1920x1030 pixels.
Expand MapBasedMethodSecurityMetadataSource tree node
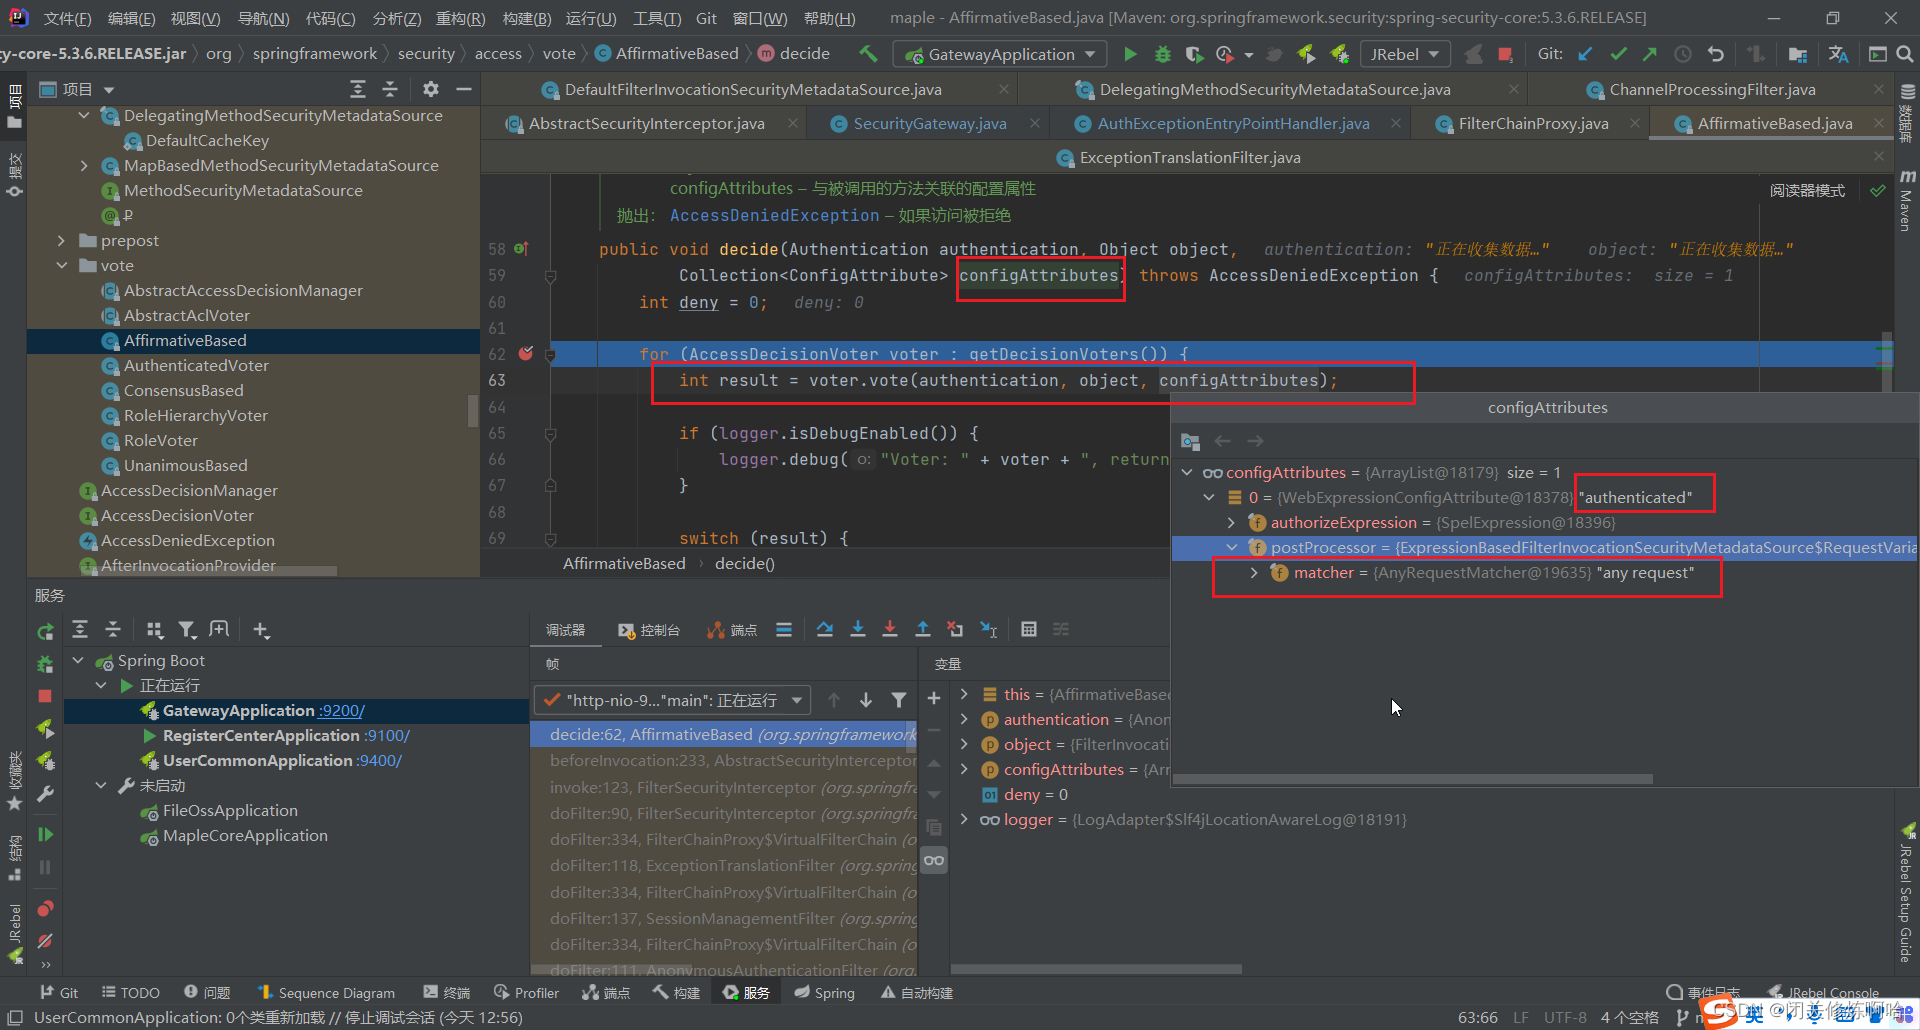pos(84,165)
